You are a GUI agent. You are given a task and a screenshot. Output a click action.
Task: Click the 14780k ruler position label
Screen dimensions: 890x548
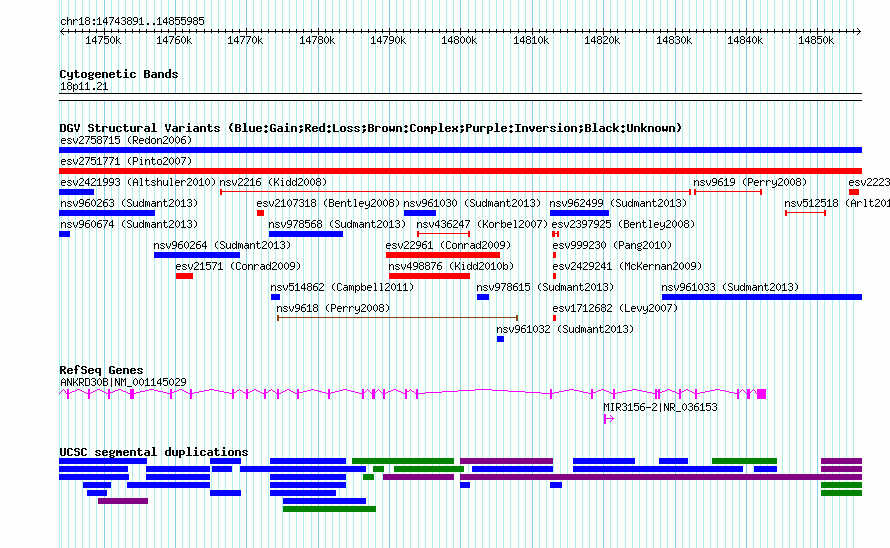pyautogui.click(x=317, y=41)
